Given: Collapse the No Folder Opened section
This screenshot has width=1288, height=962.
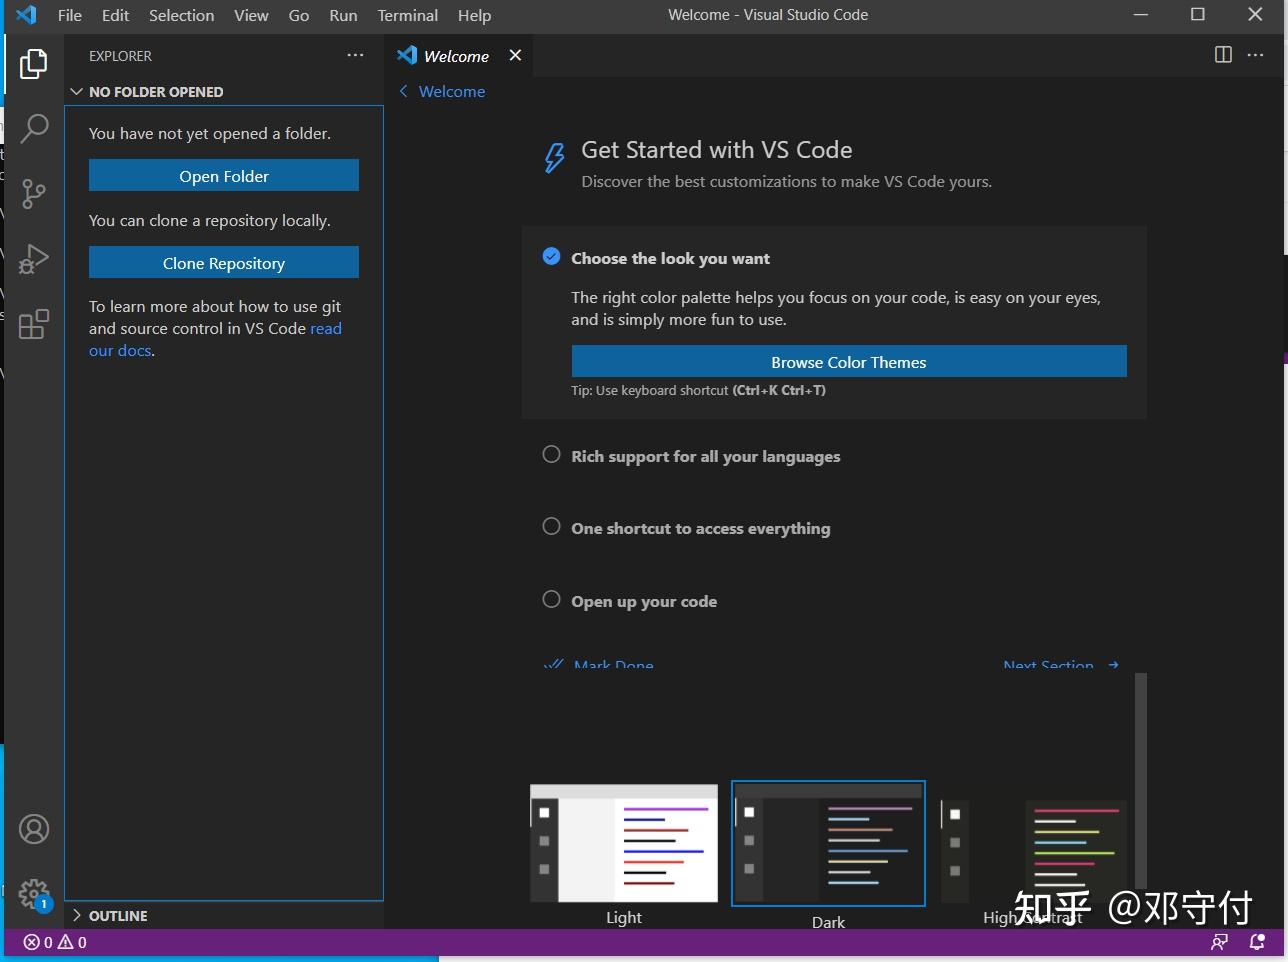Looking at the screenshot, I should click(x=77, y=91).
